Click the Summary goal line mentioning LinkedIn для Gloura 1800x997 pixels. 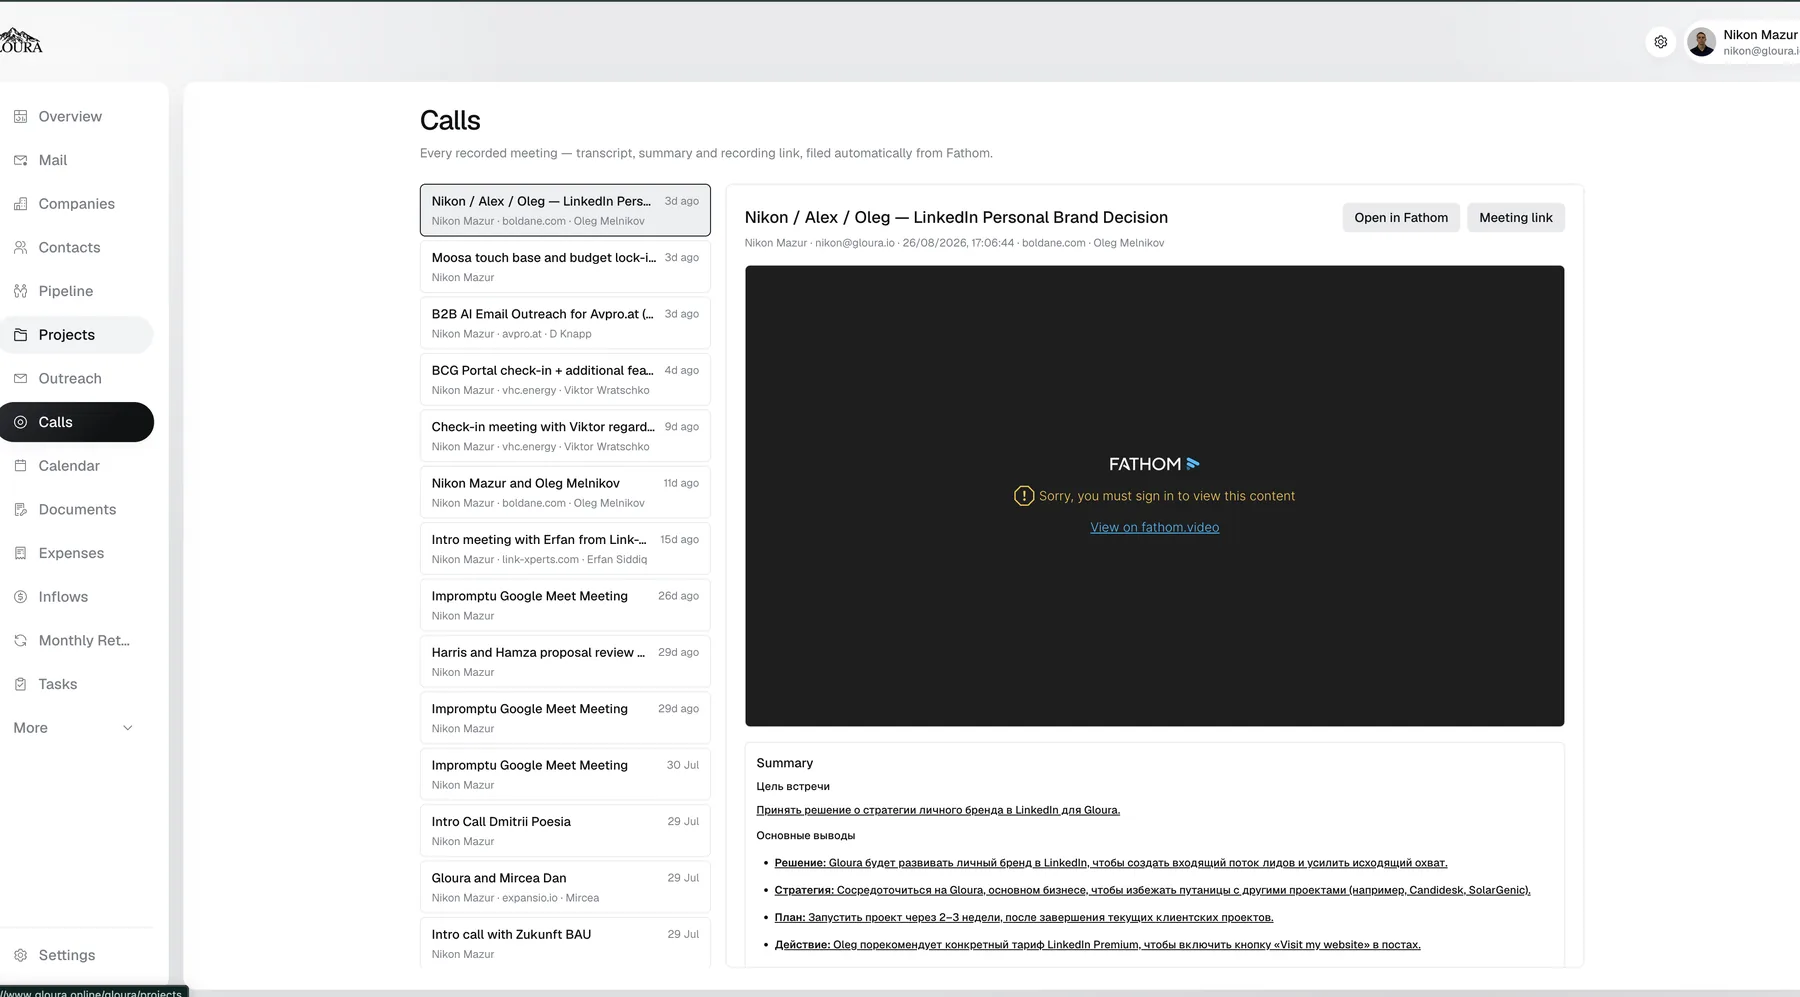(x=938, y=810)
